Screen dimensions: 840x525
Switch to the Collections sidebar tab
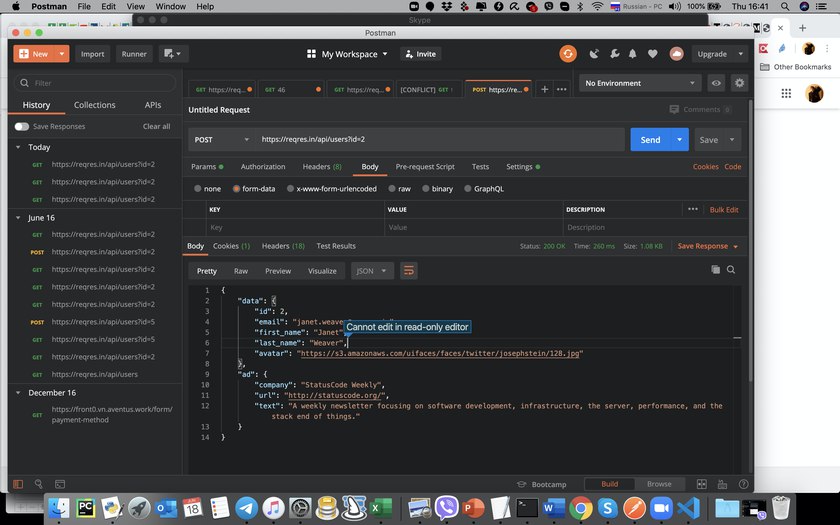tap(94, 105)
